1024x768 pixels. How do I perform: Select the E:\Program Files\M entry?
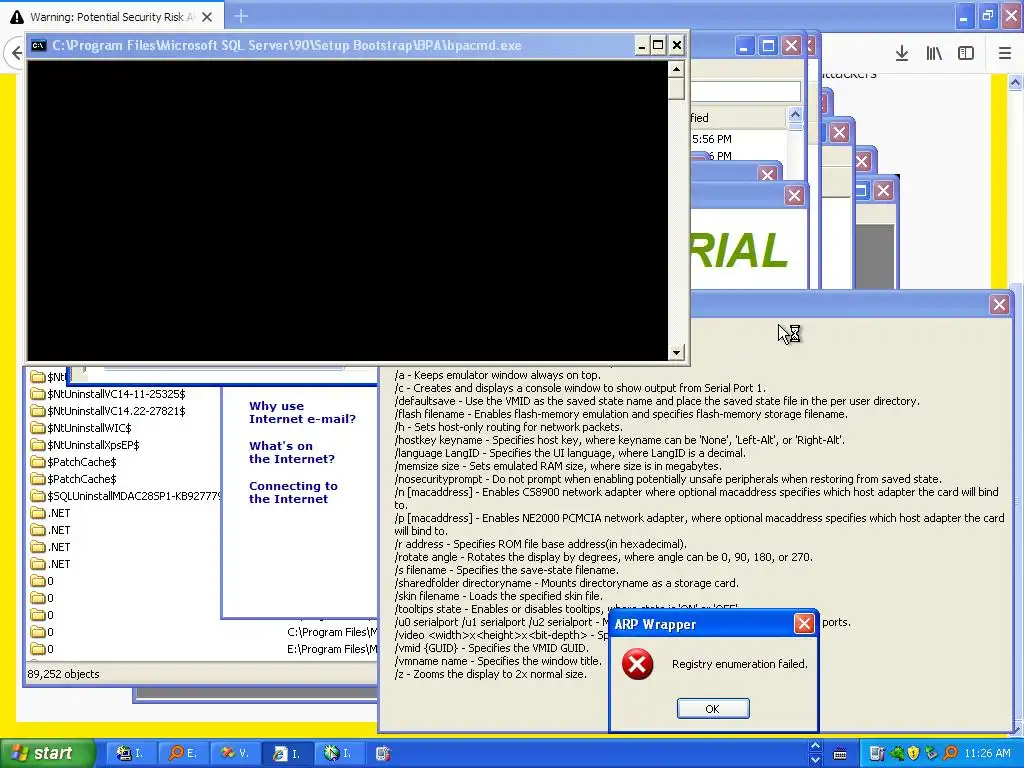click(x=332, y=649)
